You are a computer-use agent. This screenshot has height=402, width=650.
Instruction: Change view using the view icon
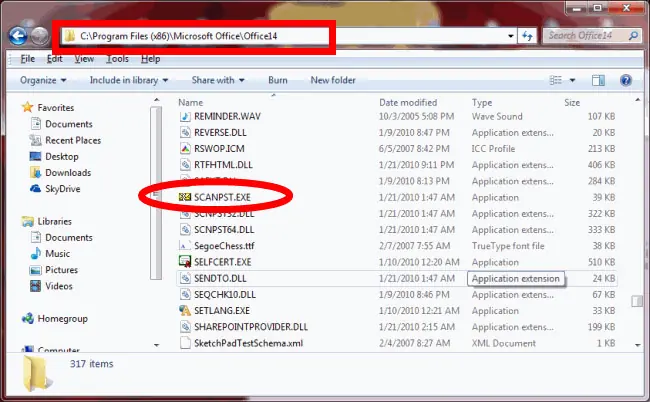click(x=555, y=80)
